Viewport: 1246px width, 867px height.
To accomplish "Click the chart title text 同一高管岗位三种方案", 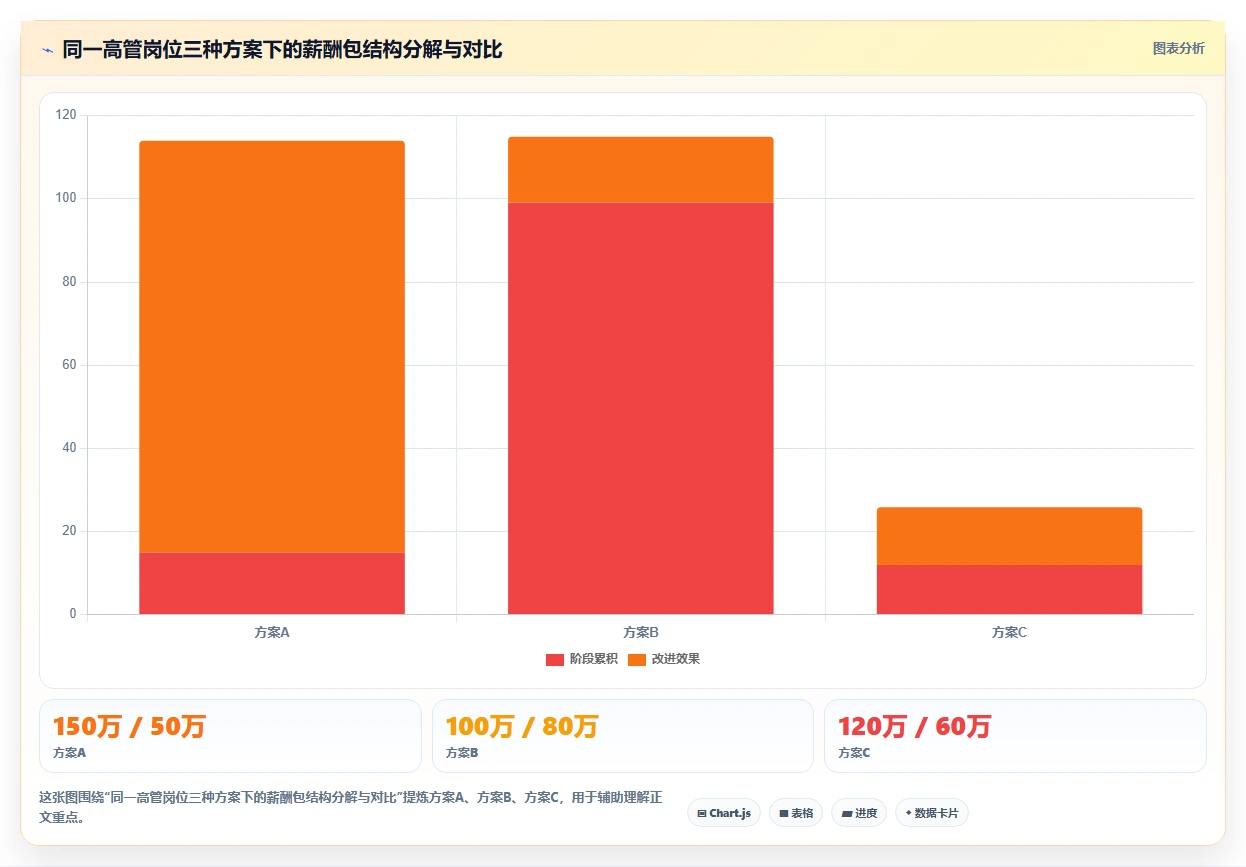I will coord(162,49).
